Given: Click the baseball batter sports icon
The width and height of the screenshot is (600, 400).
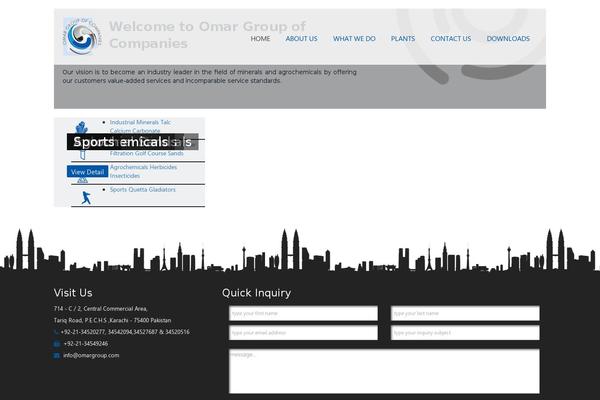Looking at the screenshot, I should click(x=86, y=198).
